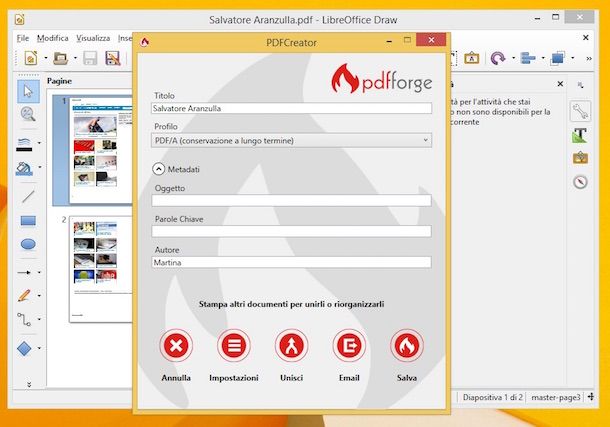The height and width of the screenshot is (427, 610).
Task: Open the Modifica menu in LibreOffice Draw
Action: click(x=53, y=38)
